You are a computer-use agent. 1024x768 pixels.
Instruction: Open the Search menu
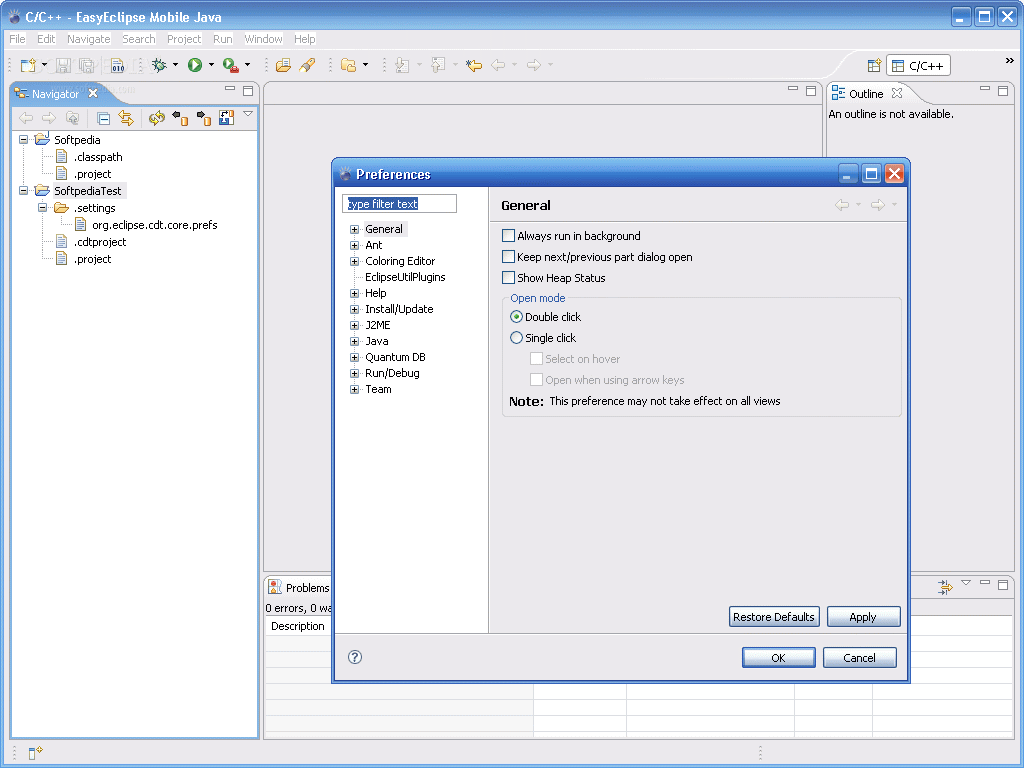pos(138,39)
